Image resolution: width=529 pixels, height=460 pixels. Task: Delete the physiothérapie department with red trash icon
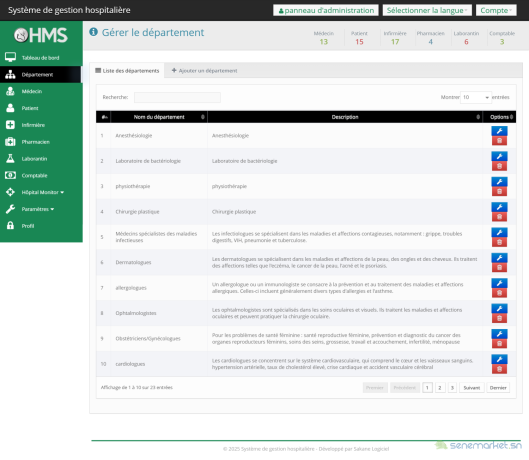point(499,191)
